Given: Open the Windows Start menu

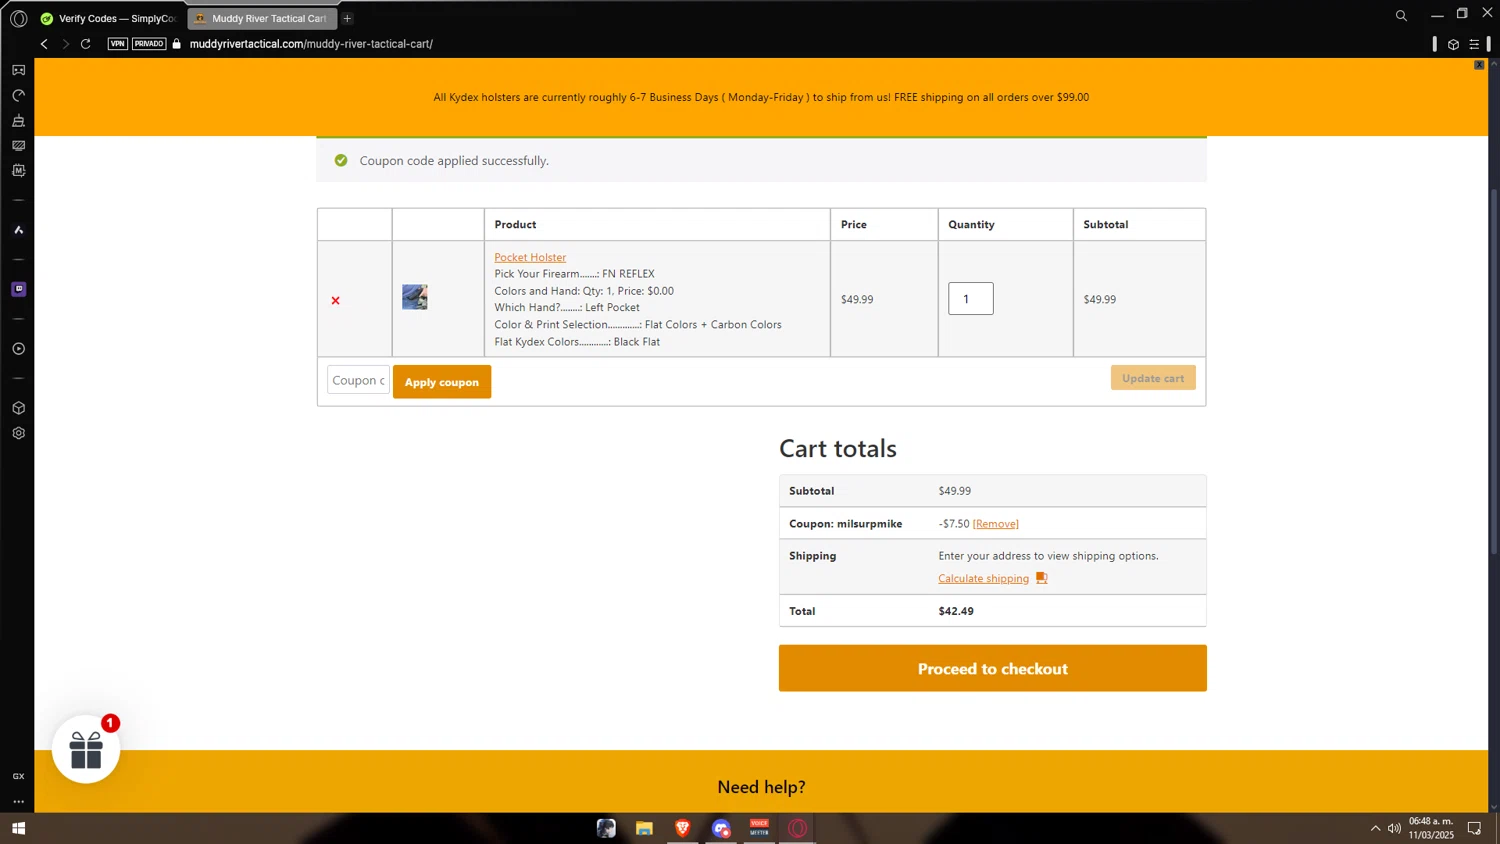Looking at the screenshot, I should (18, 828).
